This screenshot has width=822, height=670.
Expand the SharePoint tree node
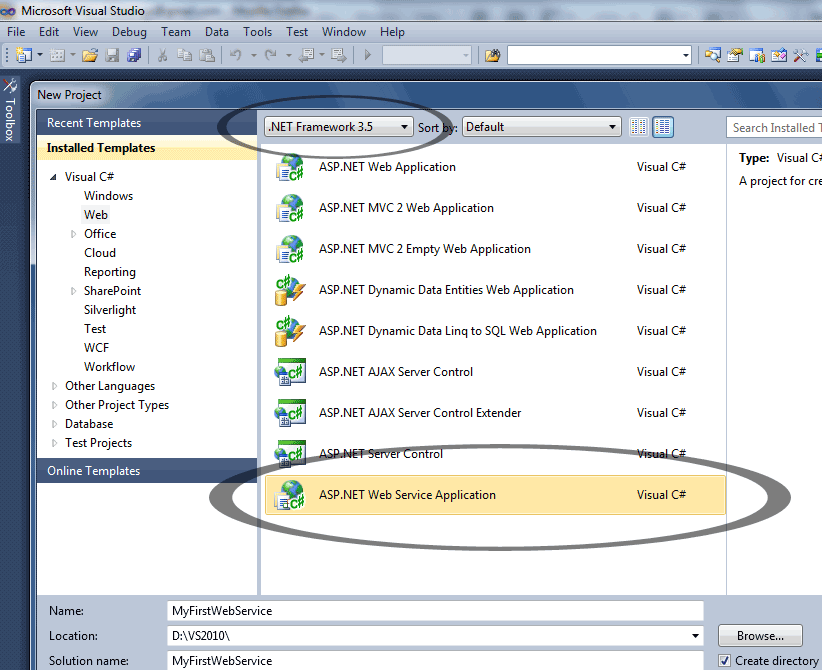73,291
